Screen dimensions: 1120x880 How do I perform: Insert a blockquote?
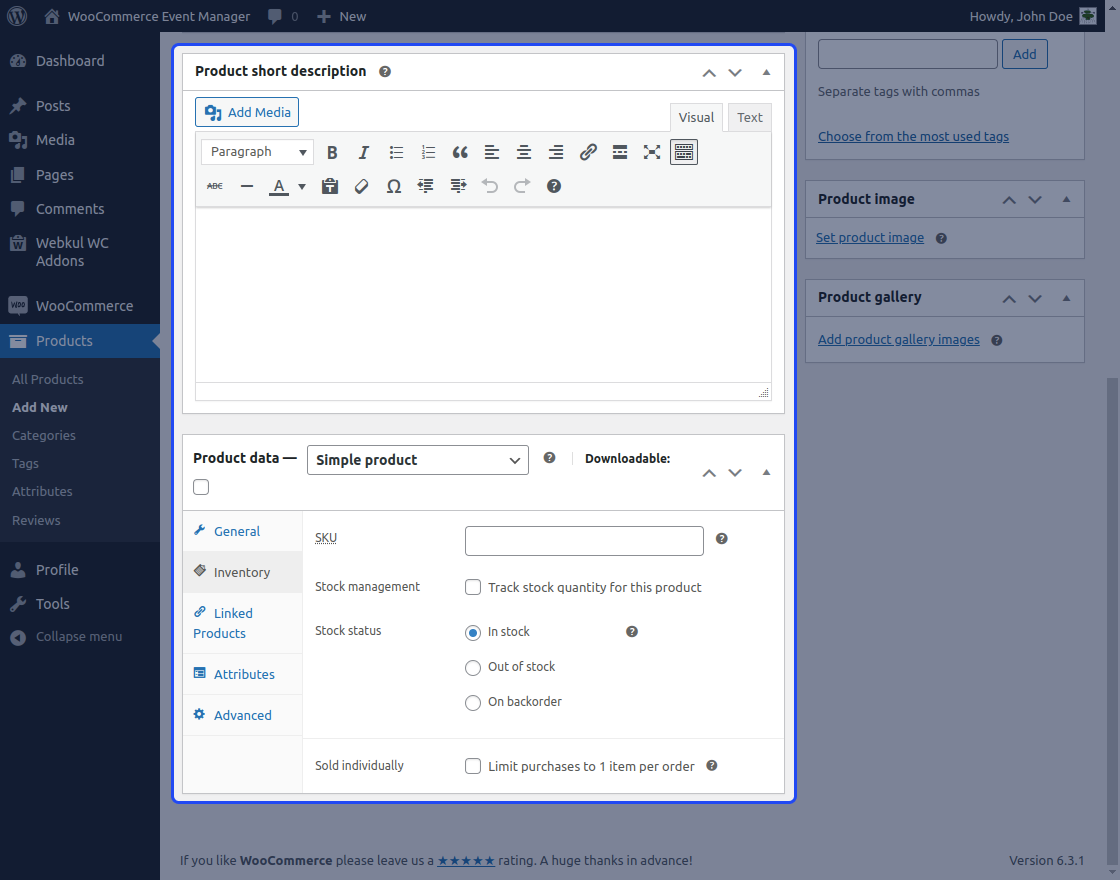click(x=460, y=152)
